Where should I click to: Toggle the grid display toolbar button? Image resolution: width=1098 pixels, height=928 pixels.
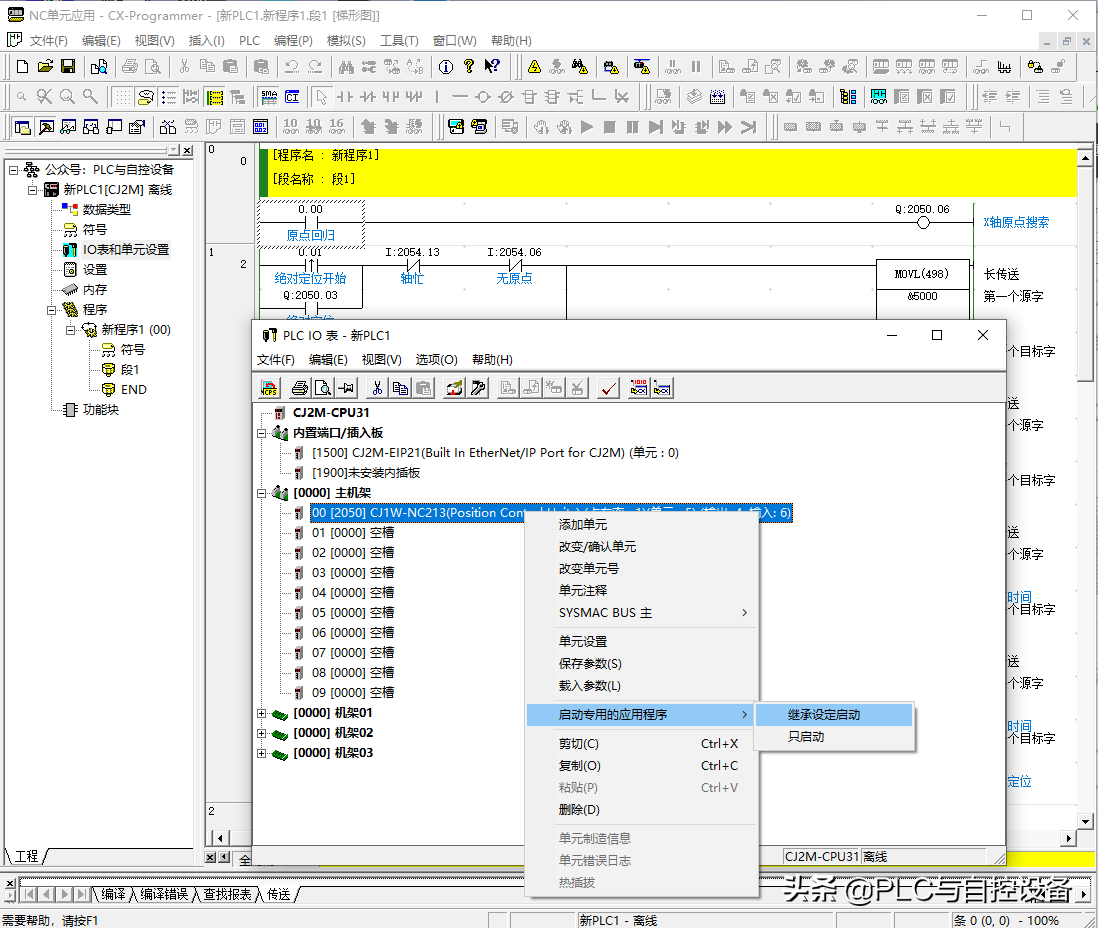pyautogui.click(x=122, y=97)
